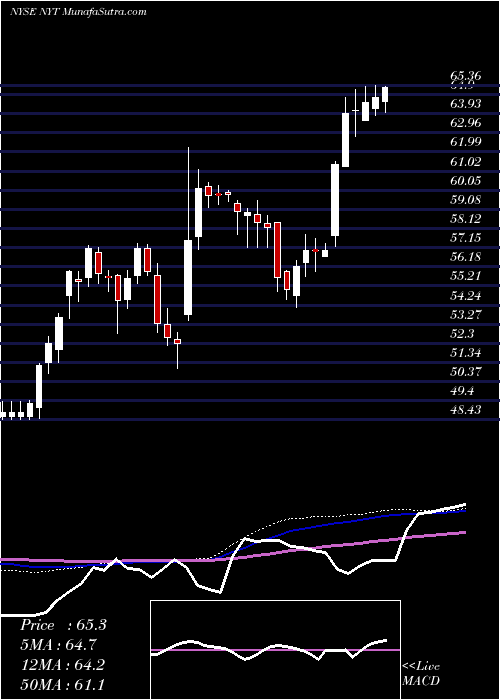Viewport: 500px width, 700px height.
Task: Select the 61.02 price axis label
Action: (466, 161)
